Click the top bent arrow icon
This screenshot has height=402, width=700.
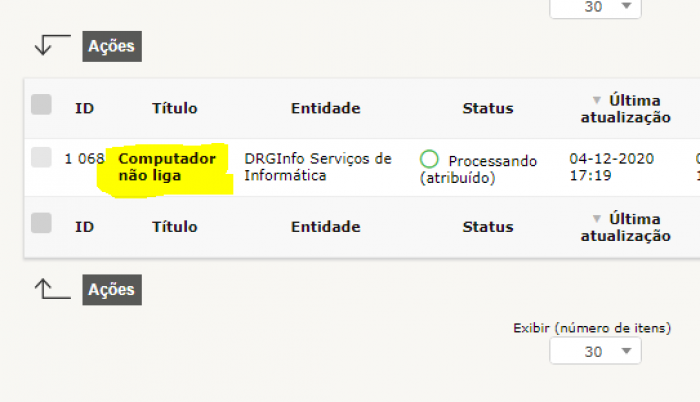tap(51, 45)
